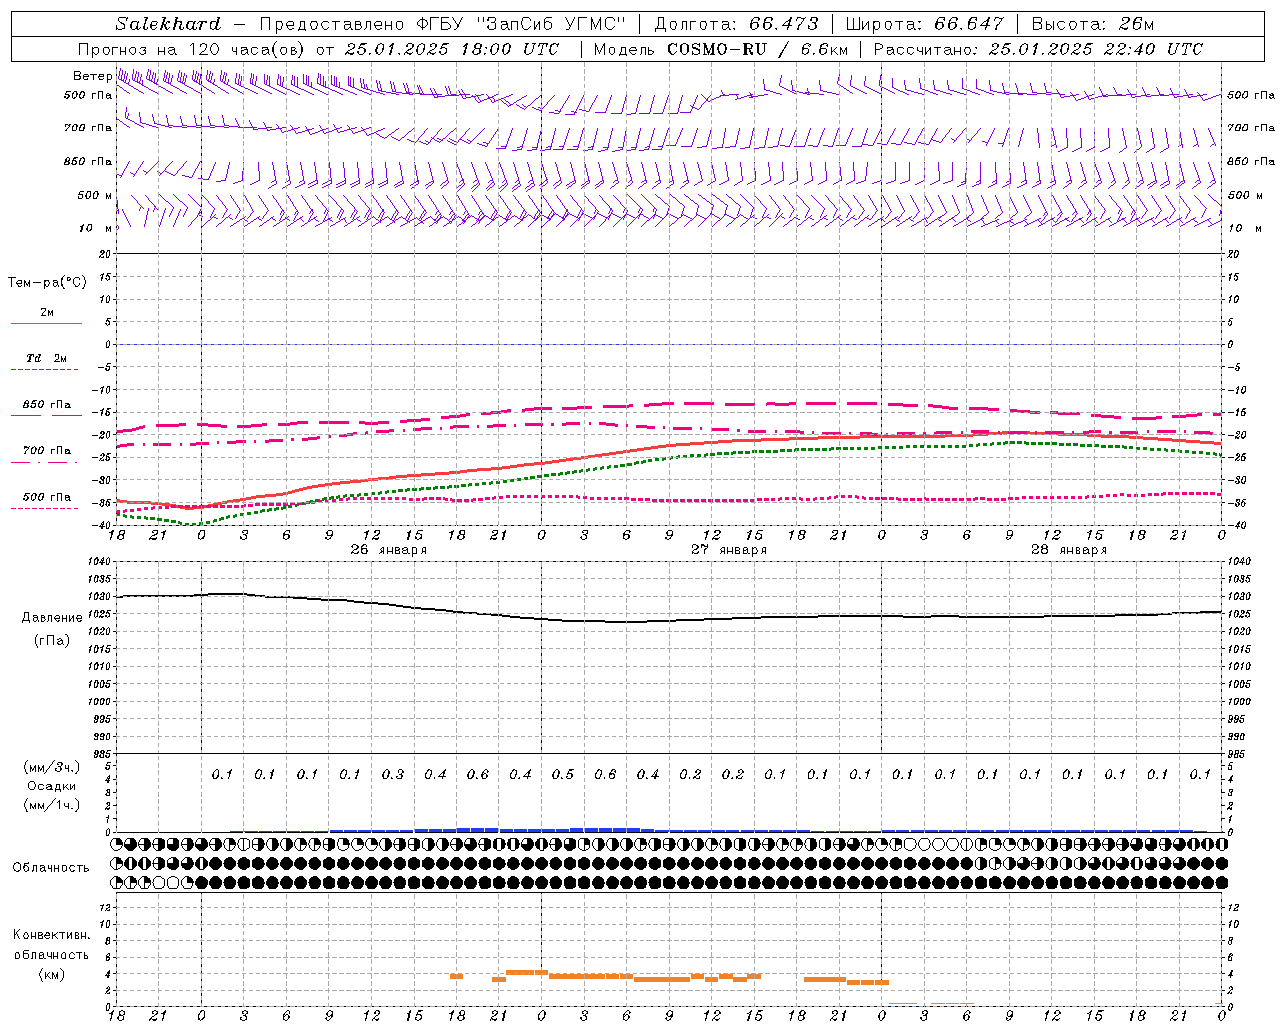Click the Рассчитано: 25.01.2025 22:40 UTC timestamp
1280x1024 pixels.
click(1038, 49)
